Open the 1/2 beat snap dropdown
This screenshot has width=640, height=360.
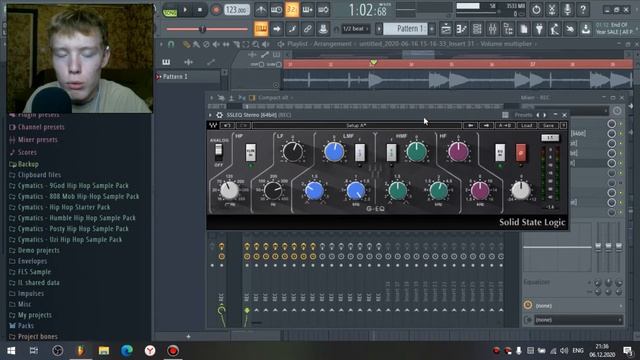pyautogui.click(x=355, y=29)
